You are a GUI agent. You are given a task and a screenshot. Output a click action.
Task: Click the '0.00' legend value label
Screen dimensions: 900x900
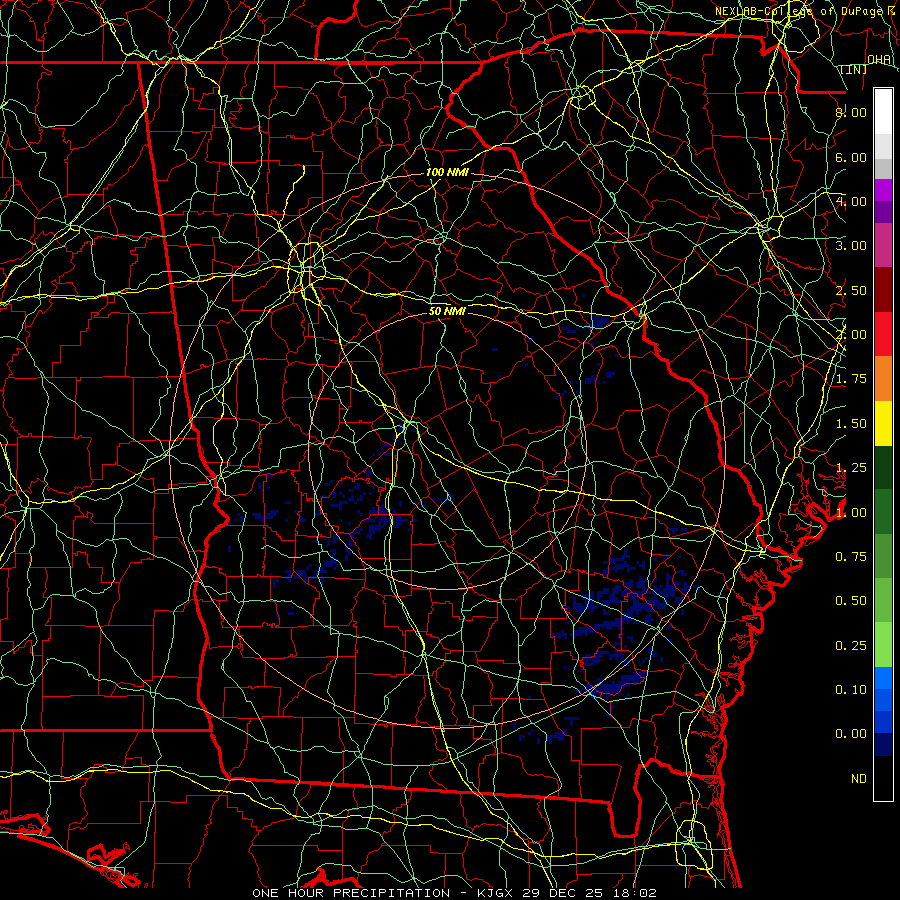[851, 734]
